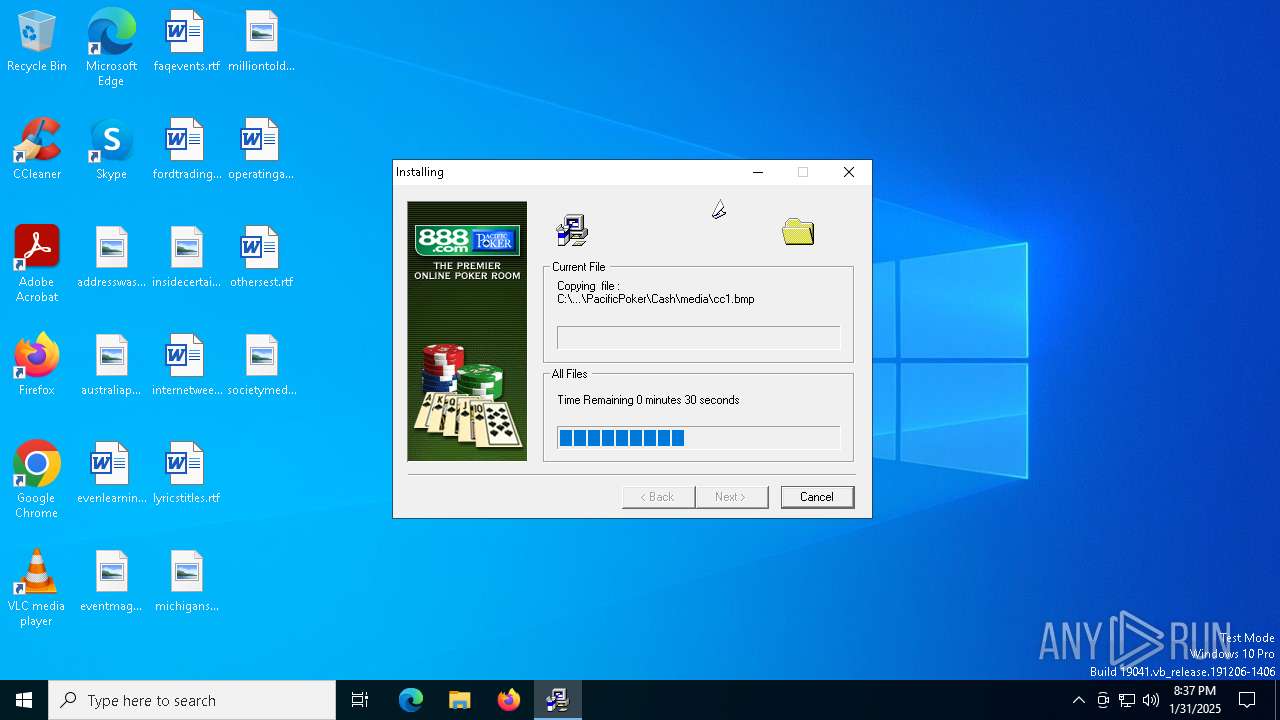Click the installer taskbar icon
This screenshot has height=720, width=1280.
pos(557,700)
